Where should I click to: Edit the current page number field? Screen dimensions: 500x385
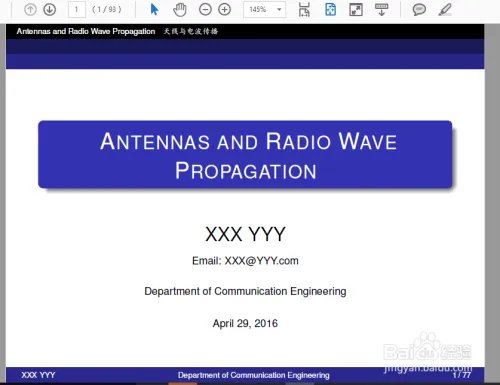tap(77, 9)
